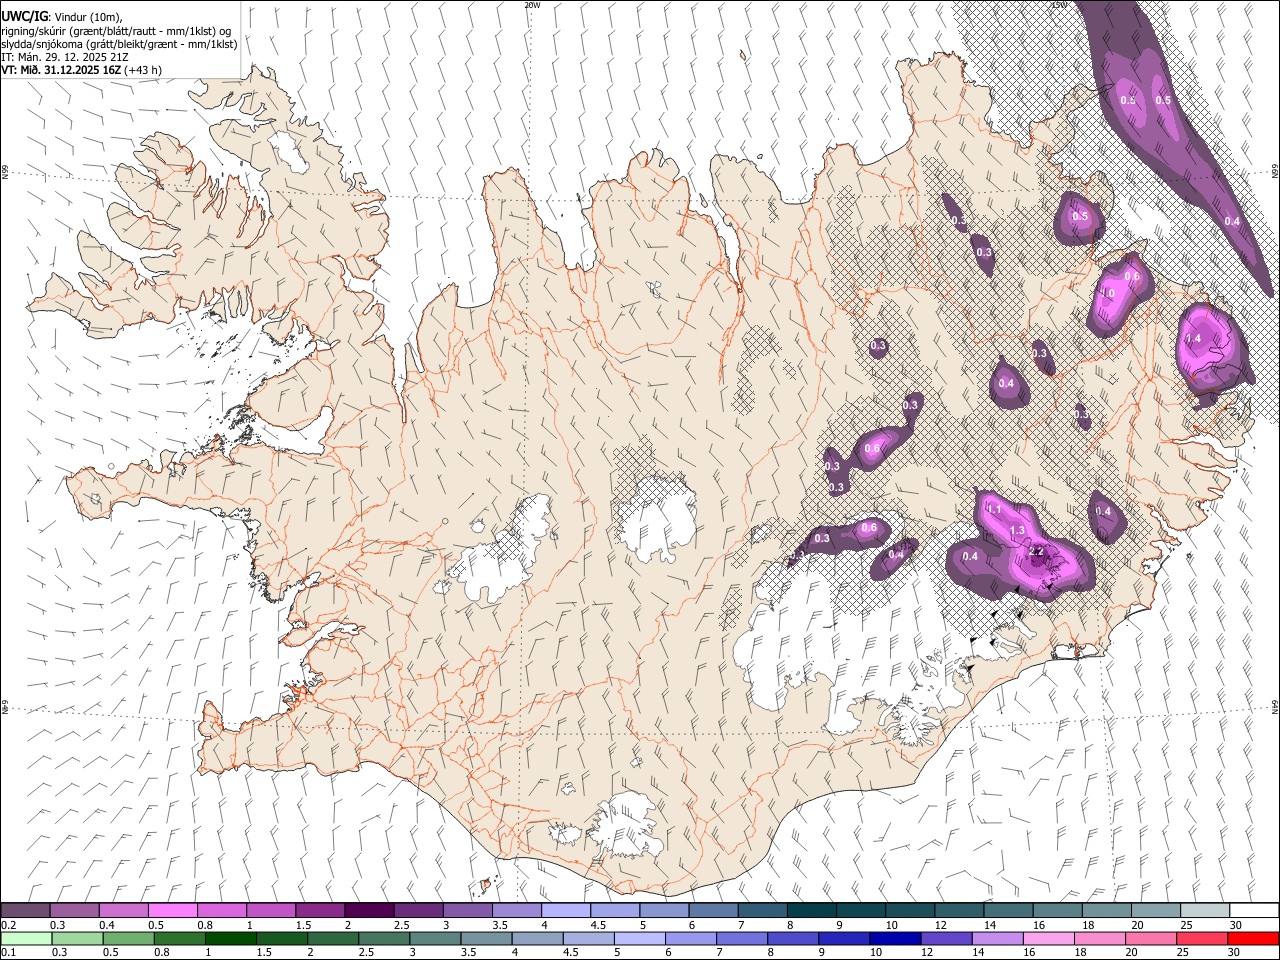Viewport: 1280px width, 960px height.
Task: Select the lower-row 30 bright red swatch
Action: click(x=1253, y=938)
